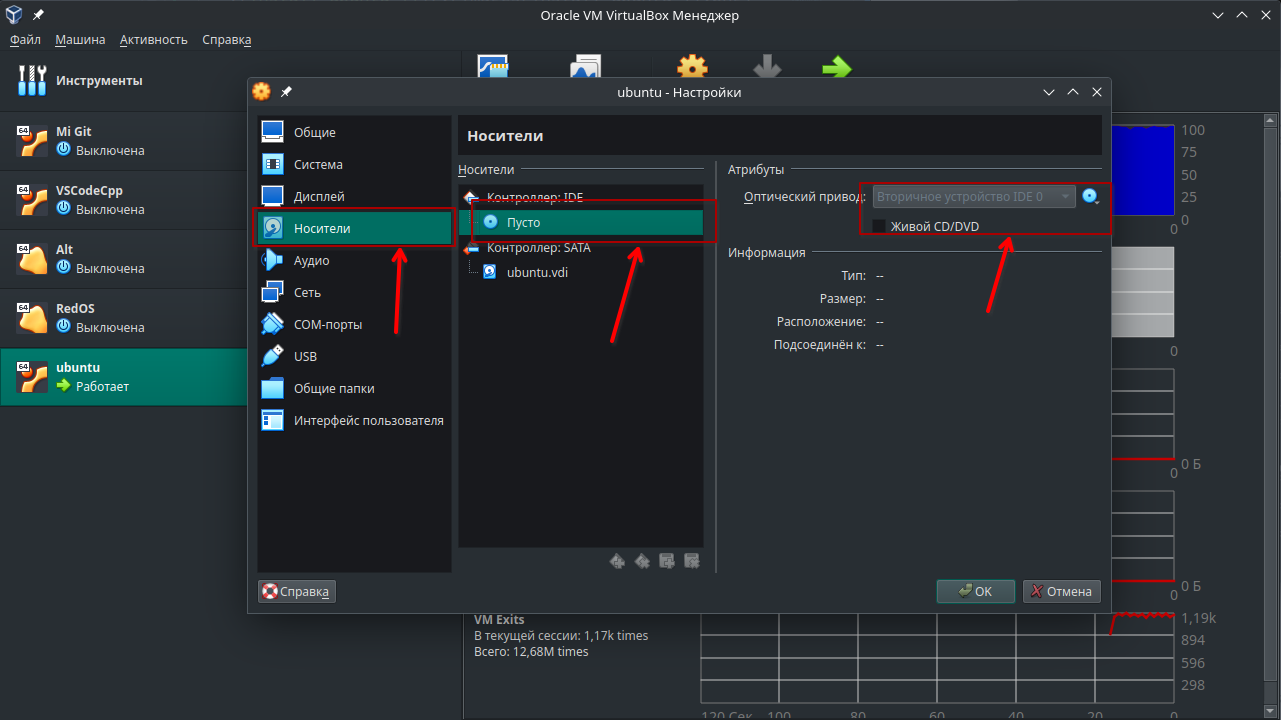Open the Активность menu
Viewport: 1281px width, 720px height.
tap(153, 40)
